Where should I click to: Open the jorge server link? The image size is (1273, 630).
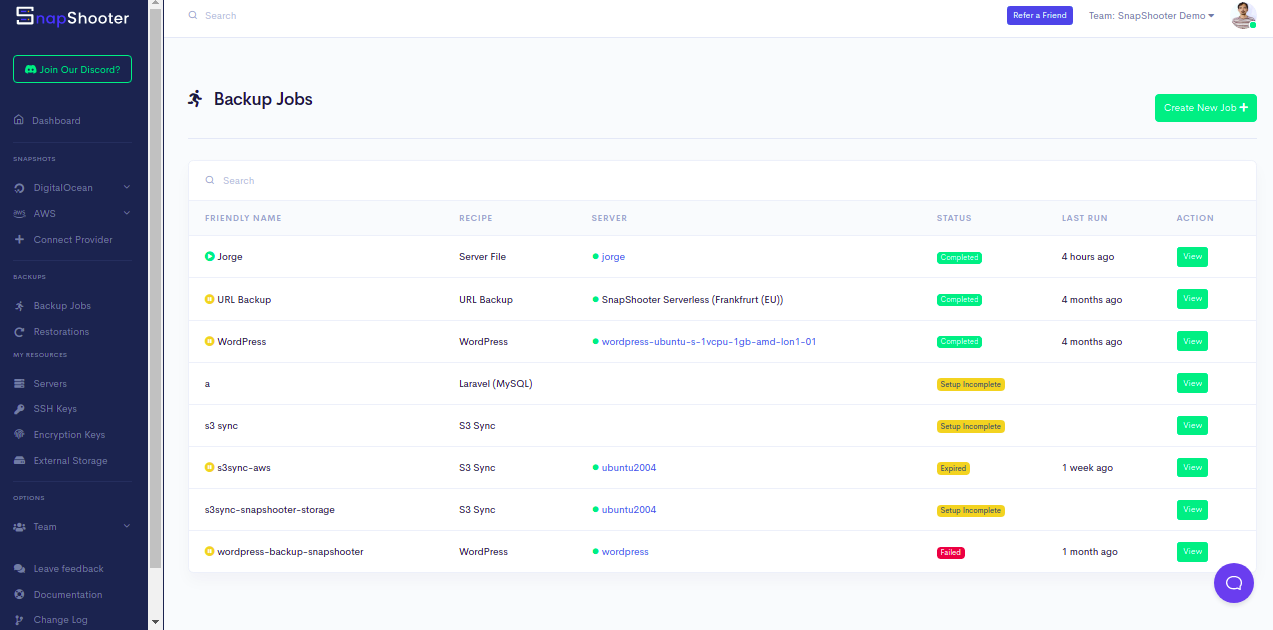point(613,257)
